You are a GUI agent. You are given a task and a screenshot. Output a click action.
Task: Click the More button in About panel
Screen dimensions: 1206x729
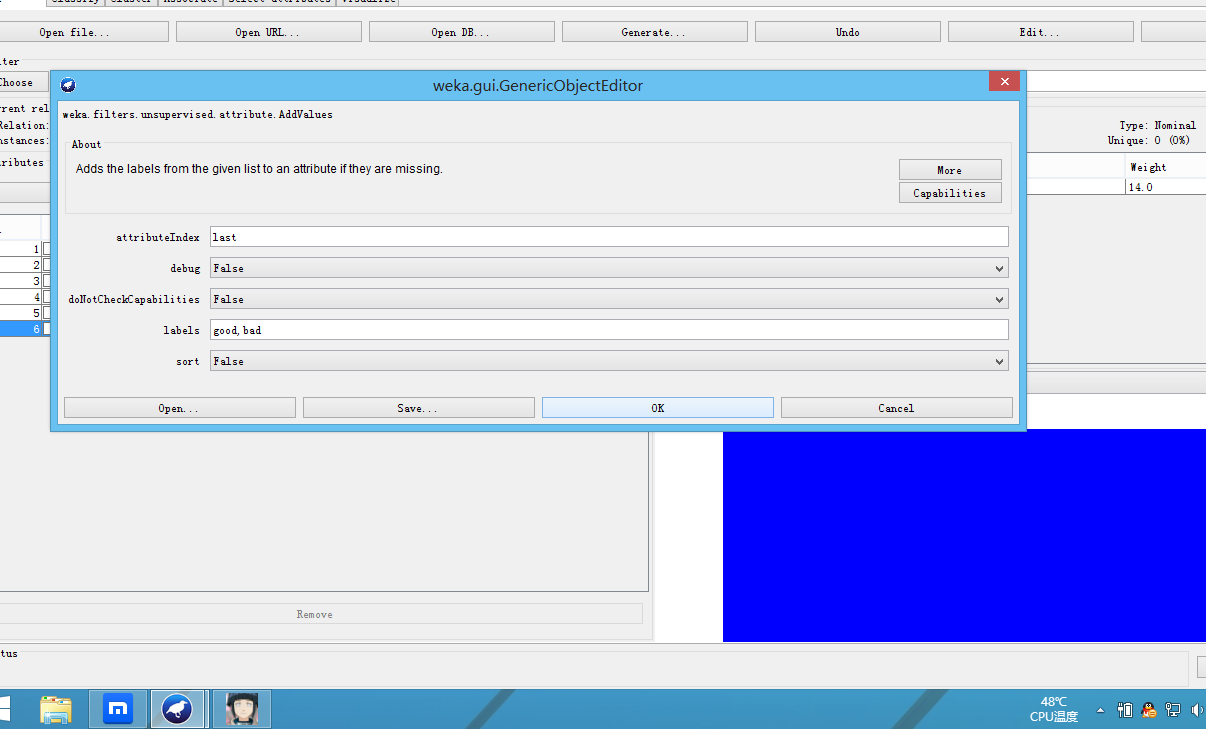(x=950, y=170)
